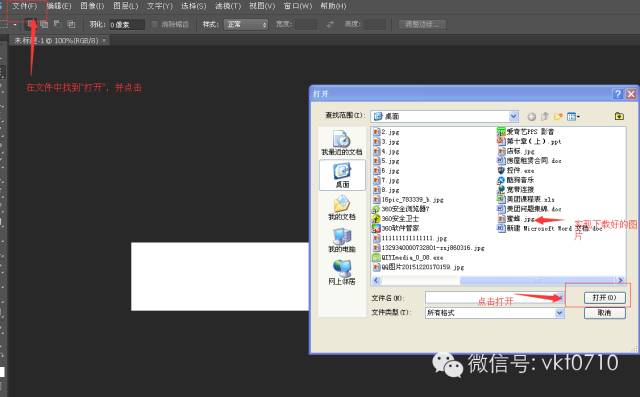Select the 店标.jpg file
The height and width of the screenshot is (397, 640).
pos(516,151)
